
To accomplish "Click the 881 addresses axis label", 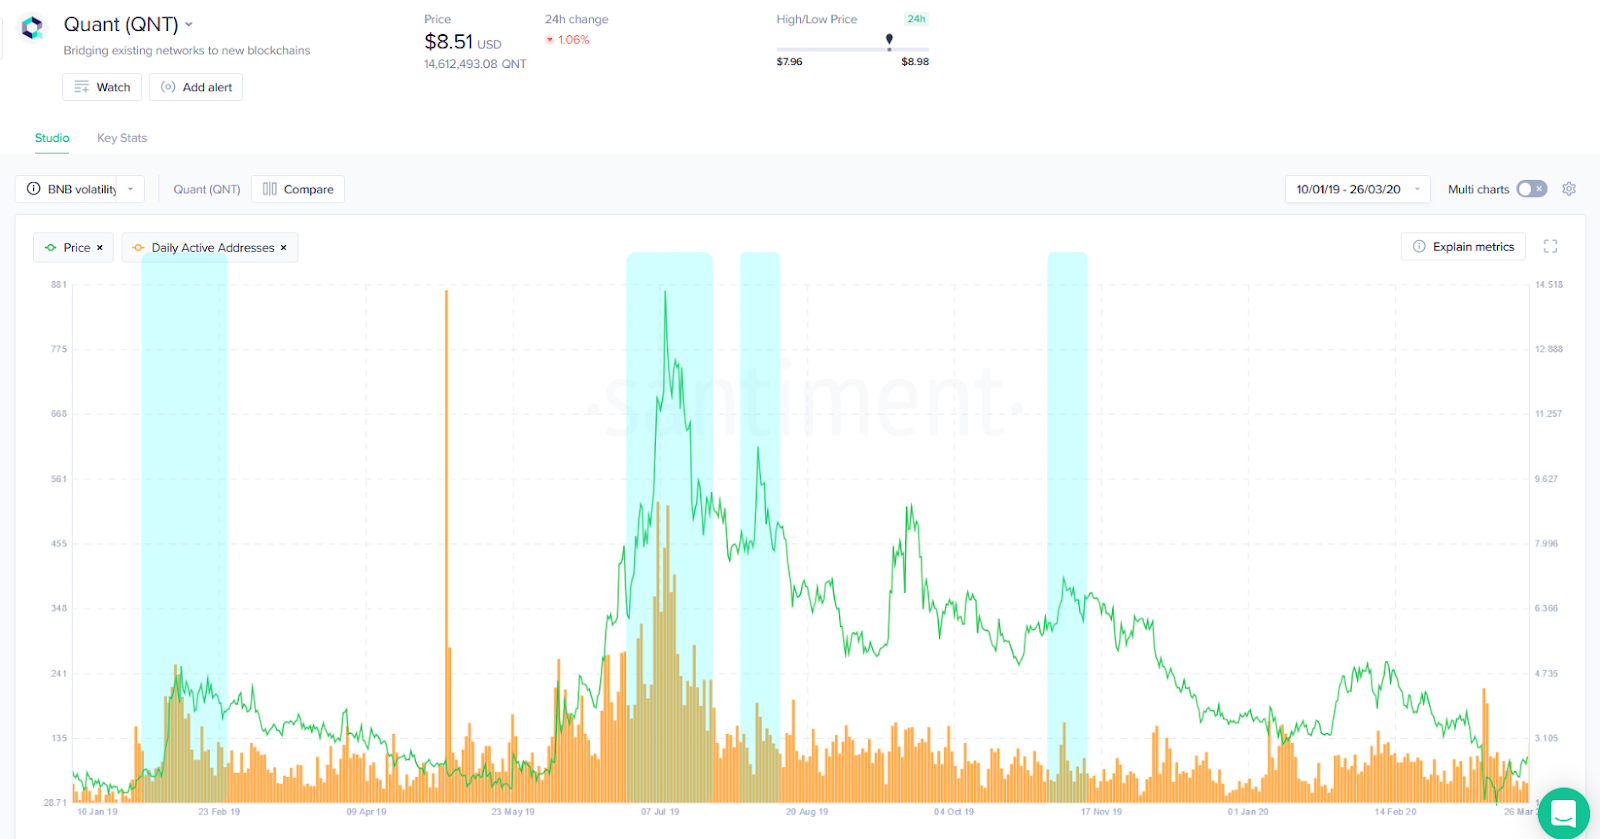I will 59,285.
